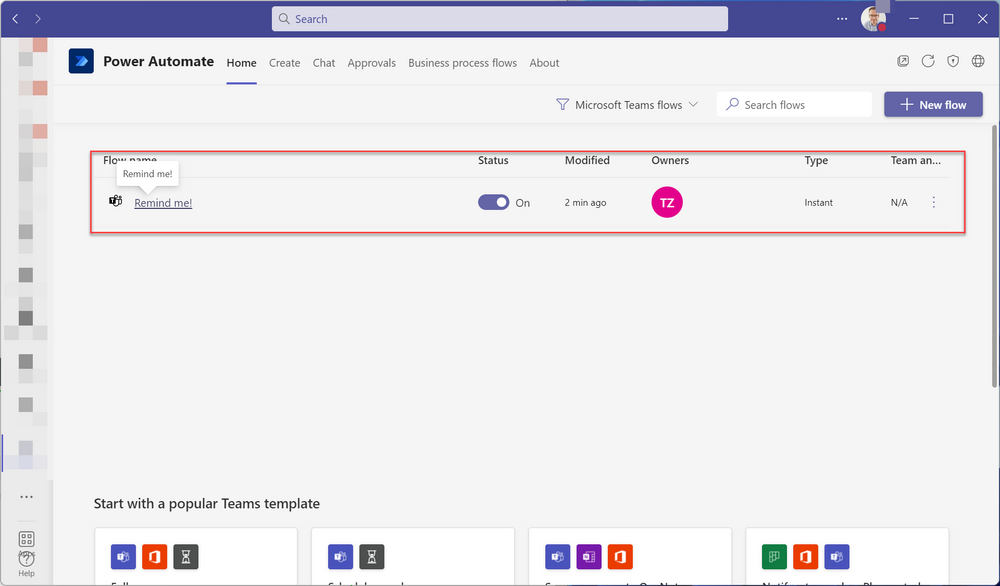The width and height of the screenshot is (1000, 586).
Task: Click the Teams icon beside Remind me flow
Action: point(116,201)
